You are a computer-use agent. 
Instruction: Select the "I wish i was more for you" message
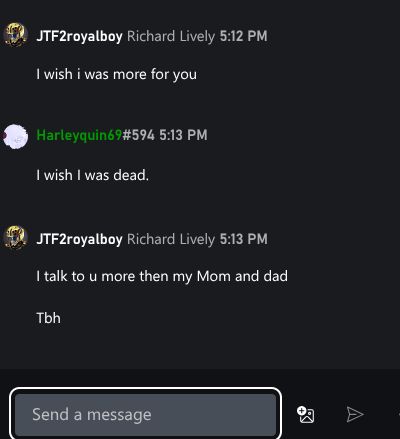116,74
